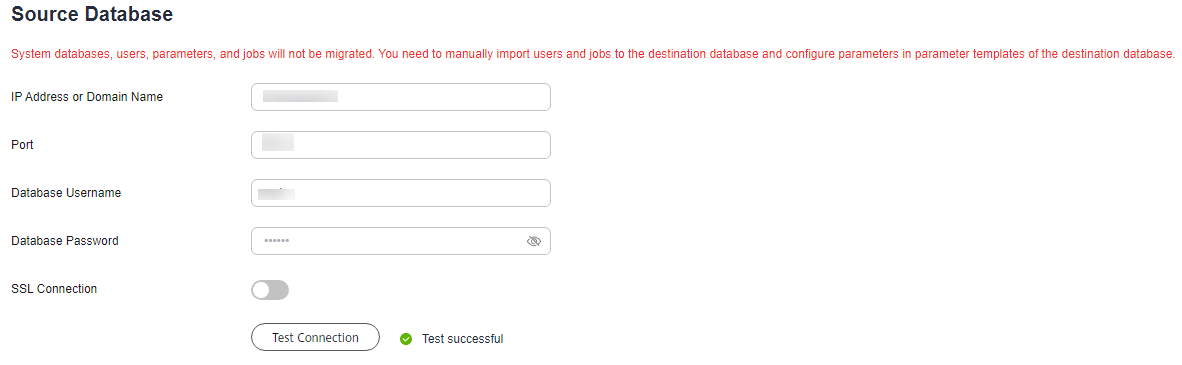Image resolution: width=1182 pixels, height=365 pixels.
Task: Click the 'IP Address or Domain Name' label
Action: coord(87,97)
